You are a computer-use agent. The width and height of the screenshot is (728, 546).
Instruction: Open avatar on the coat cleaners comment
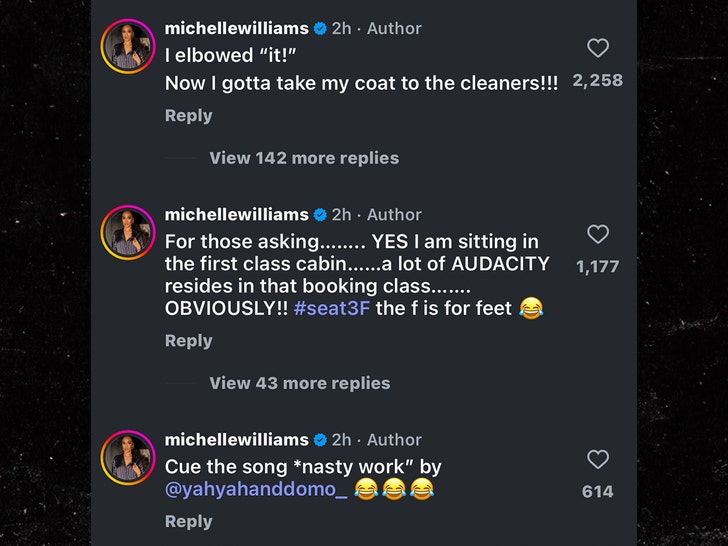(x=128, y=46)
